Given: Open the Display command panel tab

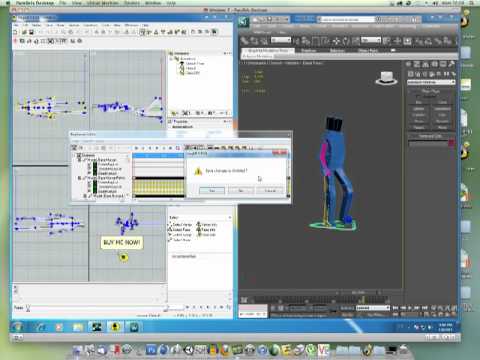Looking at the screenshot, I should (x=443, y=64).
